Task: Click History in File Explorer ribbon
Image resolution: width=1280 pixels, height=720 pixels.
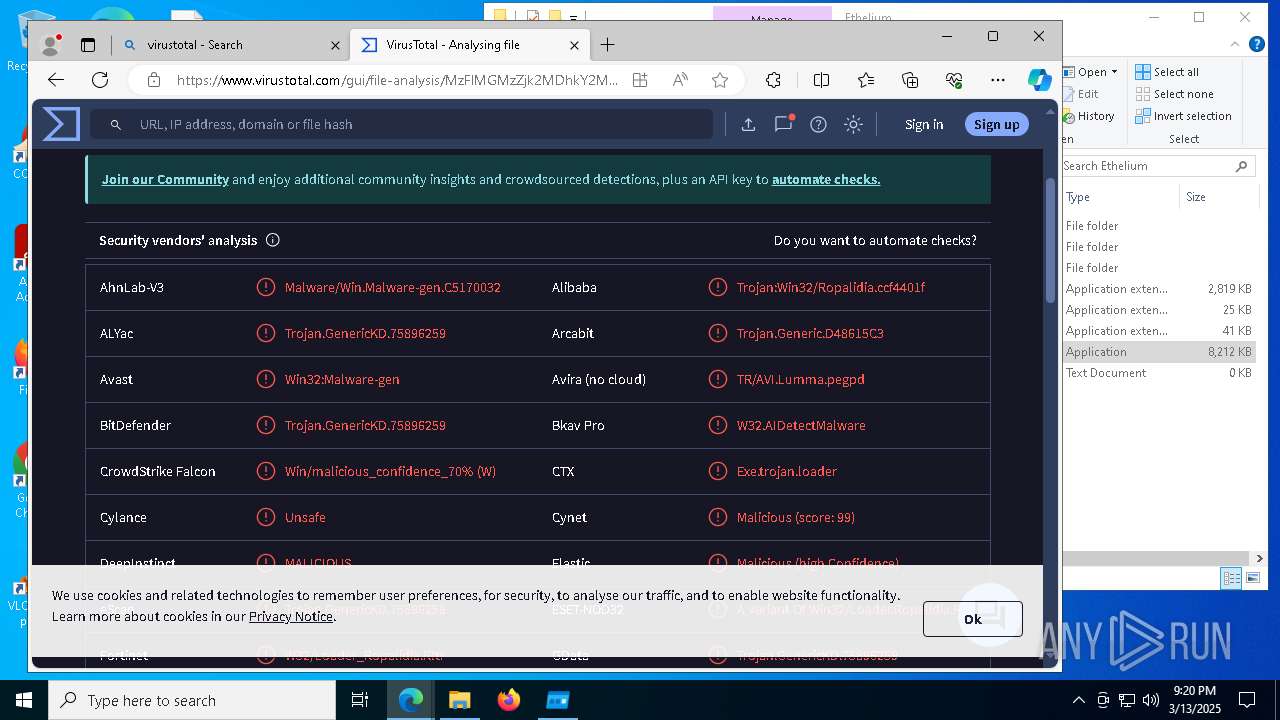Action: 1088,116
